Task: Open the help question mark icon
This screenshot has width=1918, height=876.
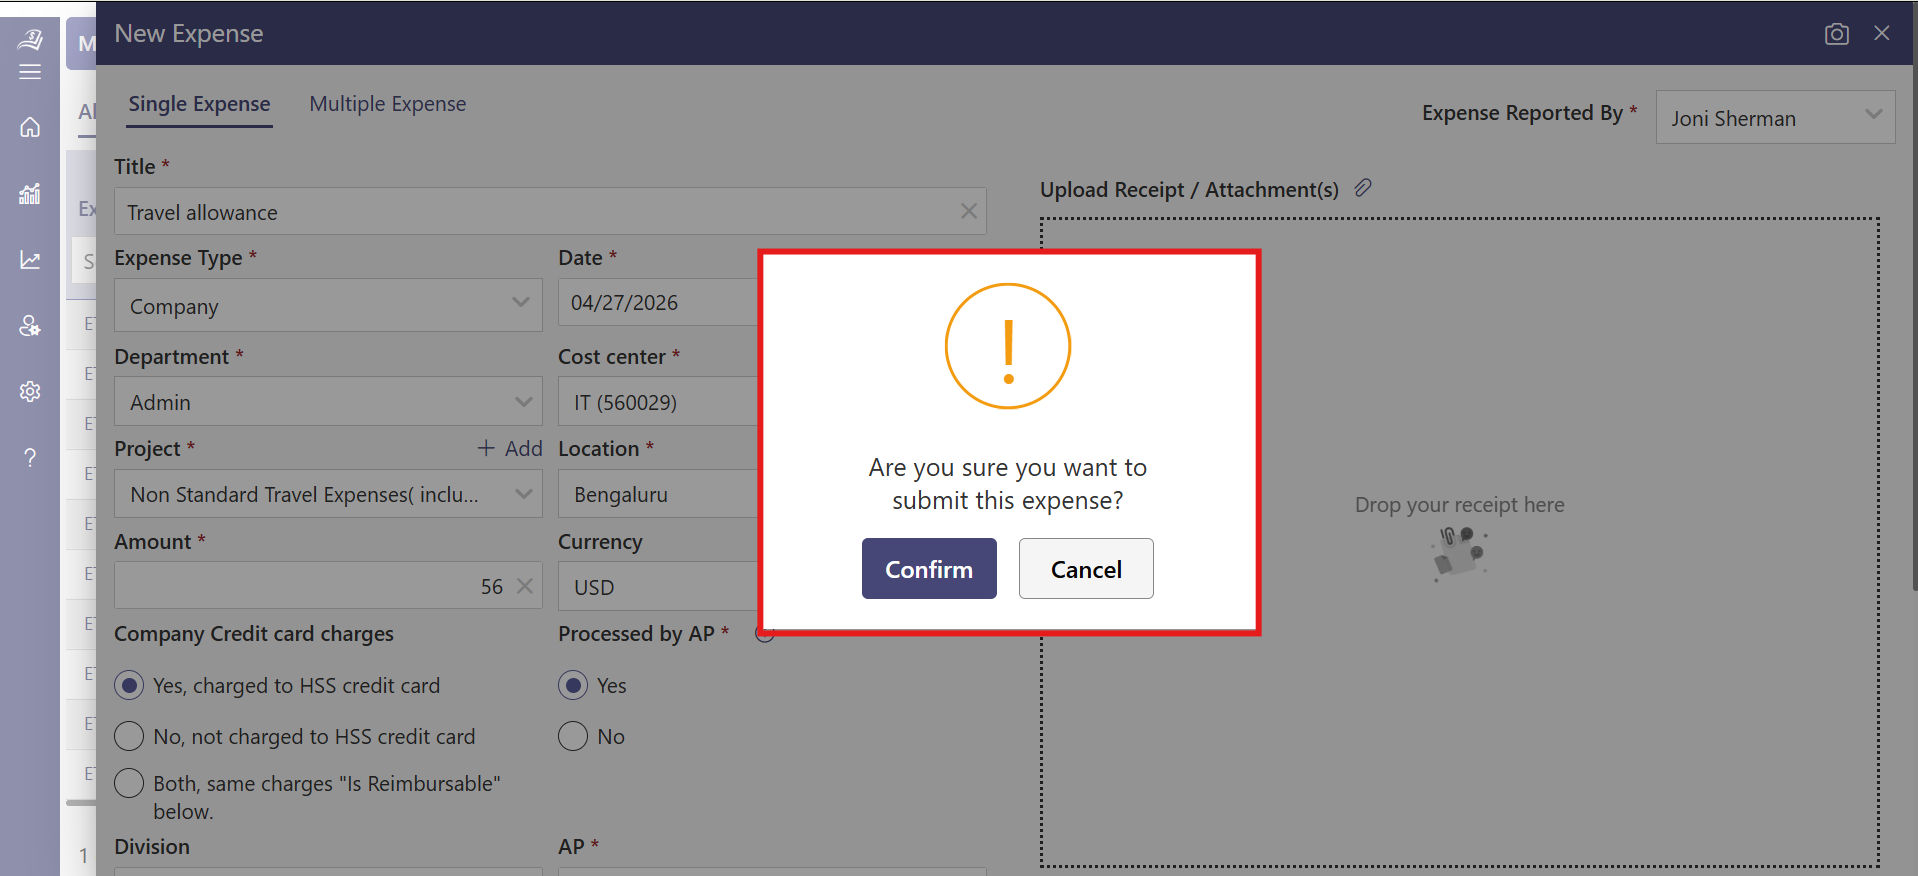Action: (x=30, y=458)
